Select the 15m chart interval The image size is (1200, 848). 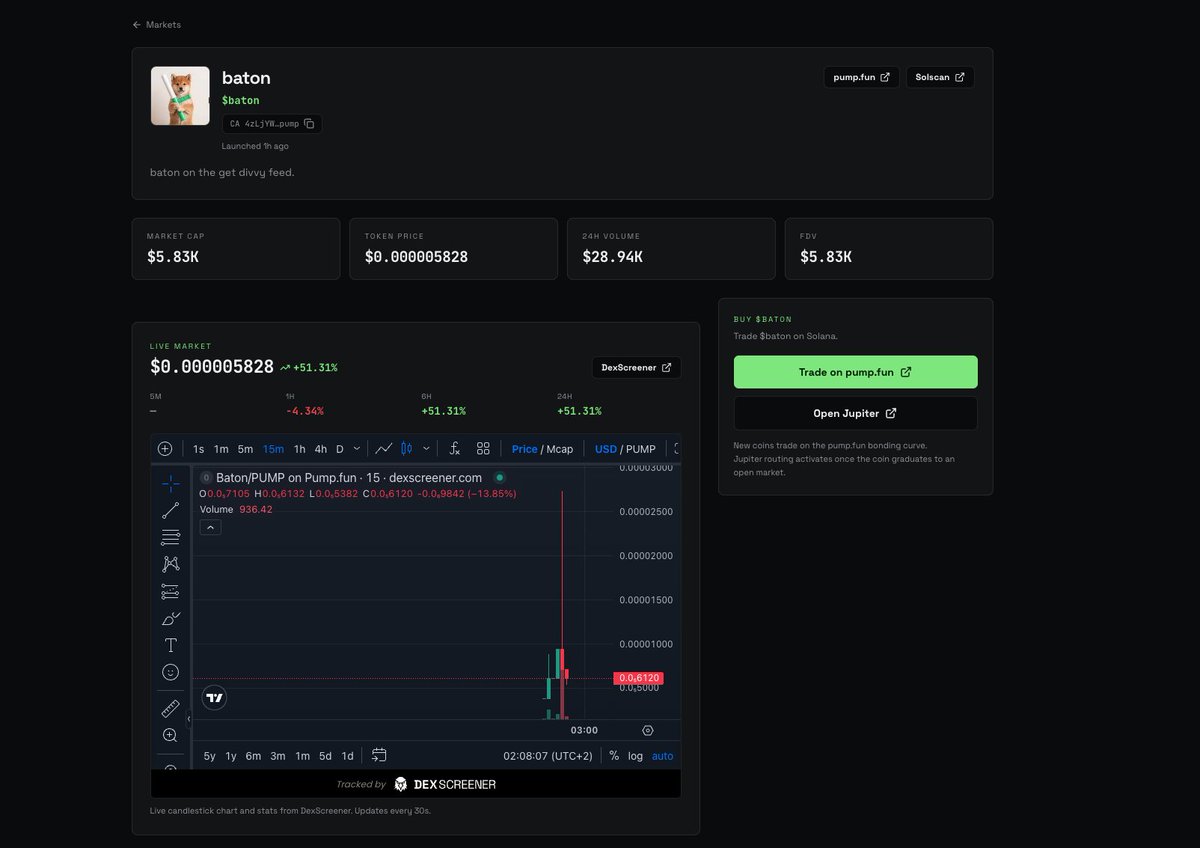(x=273, y=449)
